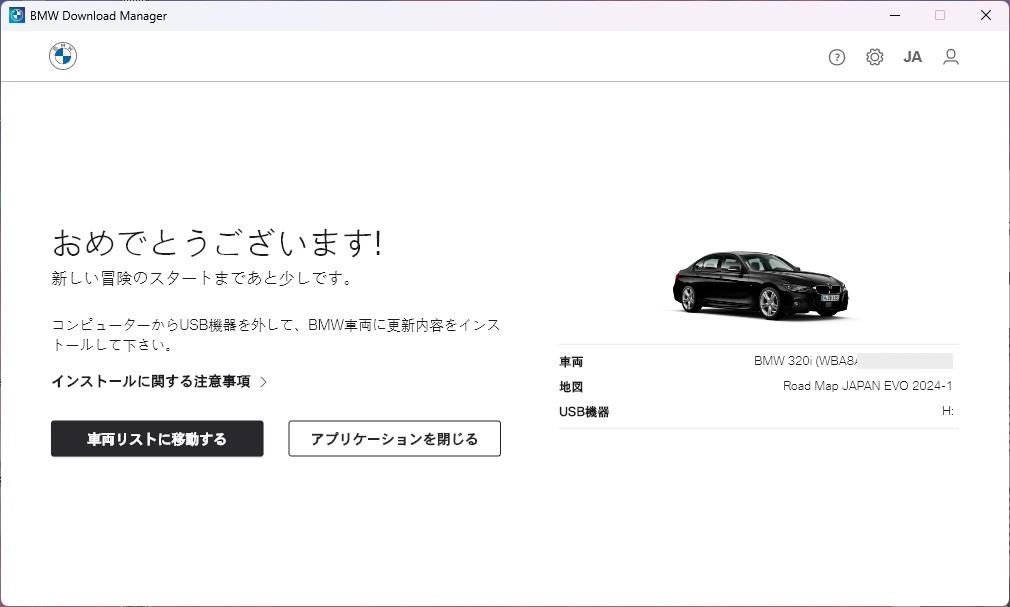Screen dimensions: 1010x607
Task: Click the 地図 label
Action: pyautogui.click(x=571, y=387)
